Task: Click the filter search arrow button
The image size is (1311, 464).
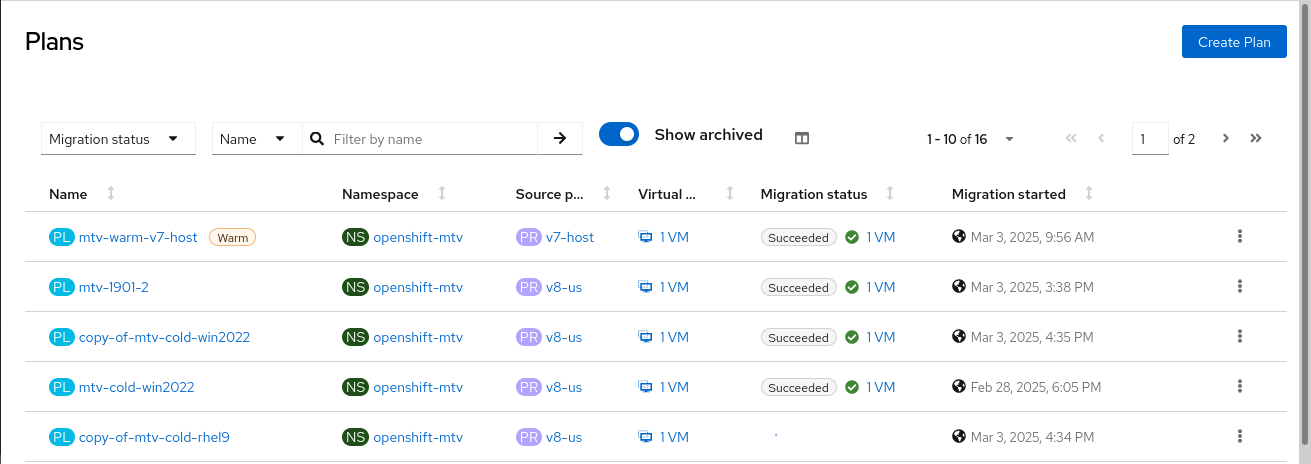Action: 560,139
